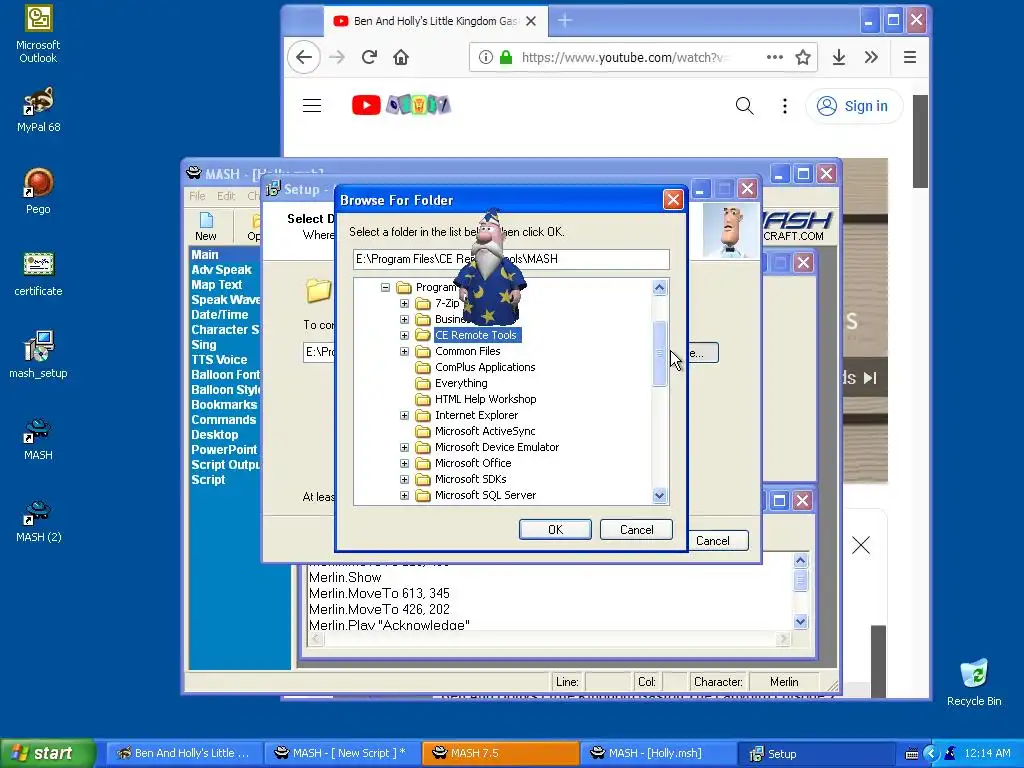Screen dimensions: 1024x768
Task: Go to Firefox home page
Action: click(x=401, y=57)
